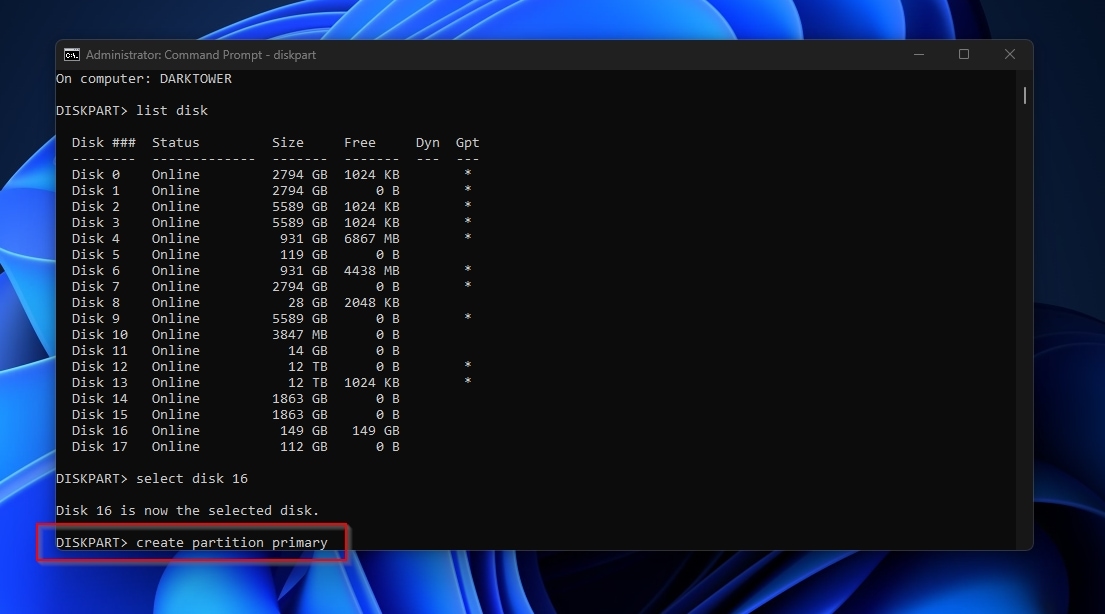The width and height of the screenshot is (1105, 614).
Task: Click the Gpt asterisk on Disk 13 row
Action: tap(467, 381)
